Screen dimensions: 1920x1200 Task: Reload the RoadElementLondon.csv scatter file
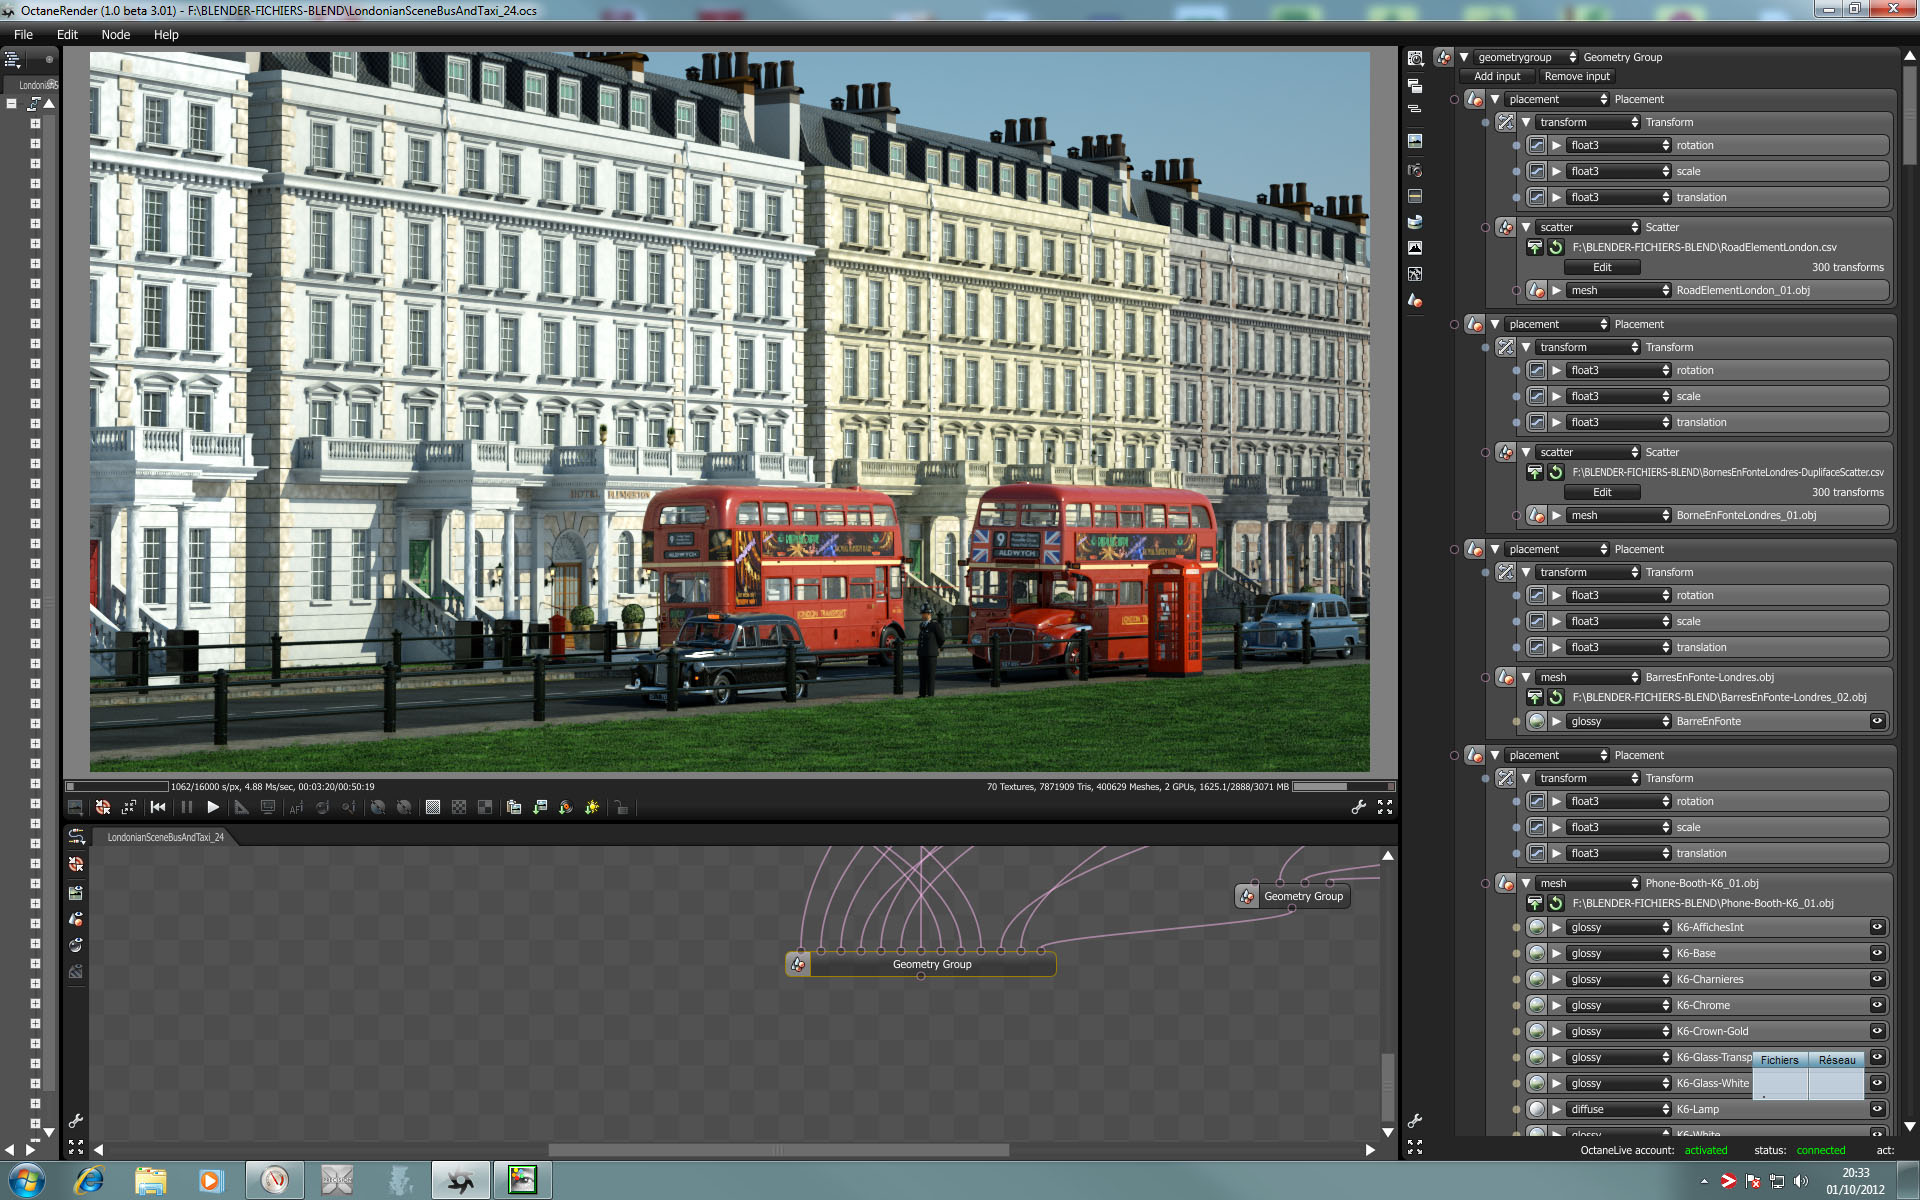pos(1556,247)
